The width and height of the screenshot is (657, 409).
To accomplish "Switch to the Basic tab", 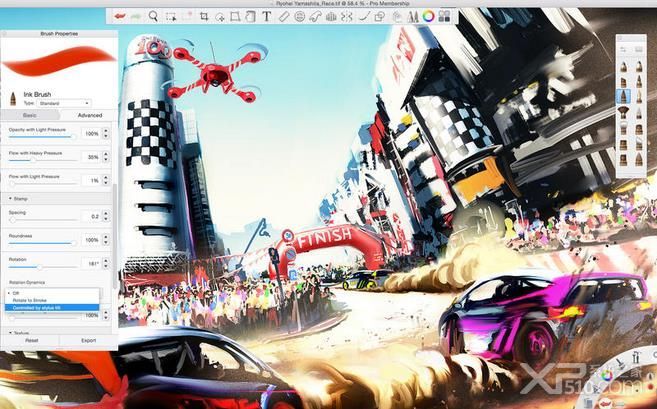I will [30, 115].
